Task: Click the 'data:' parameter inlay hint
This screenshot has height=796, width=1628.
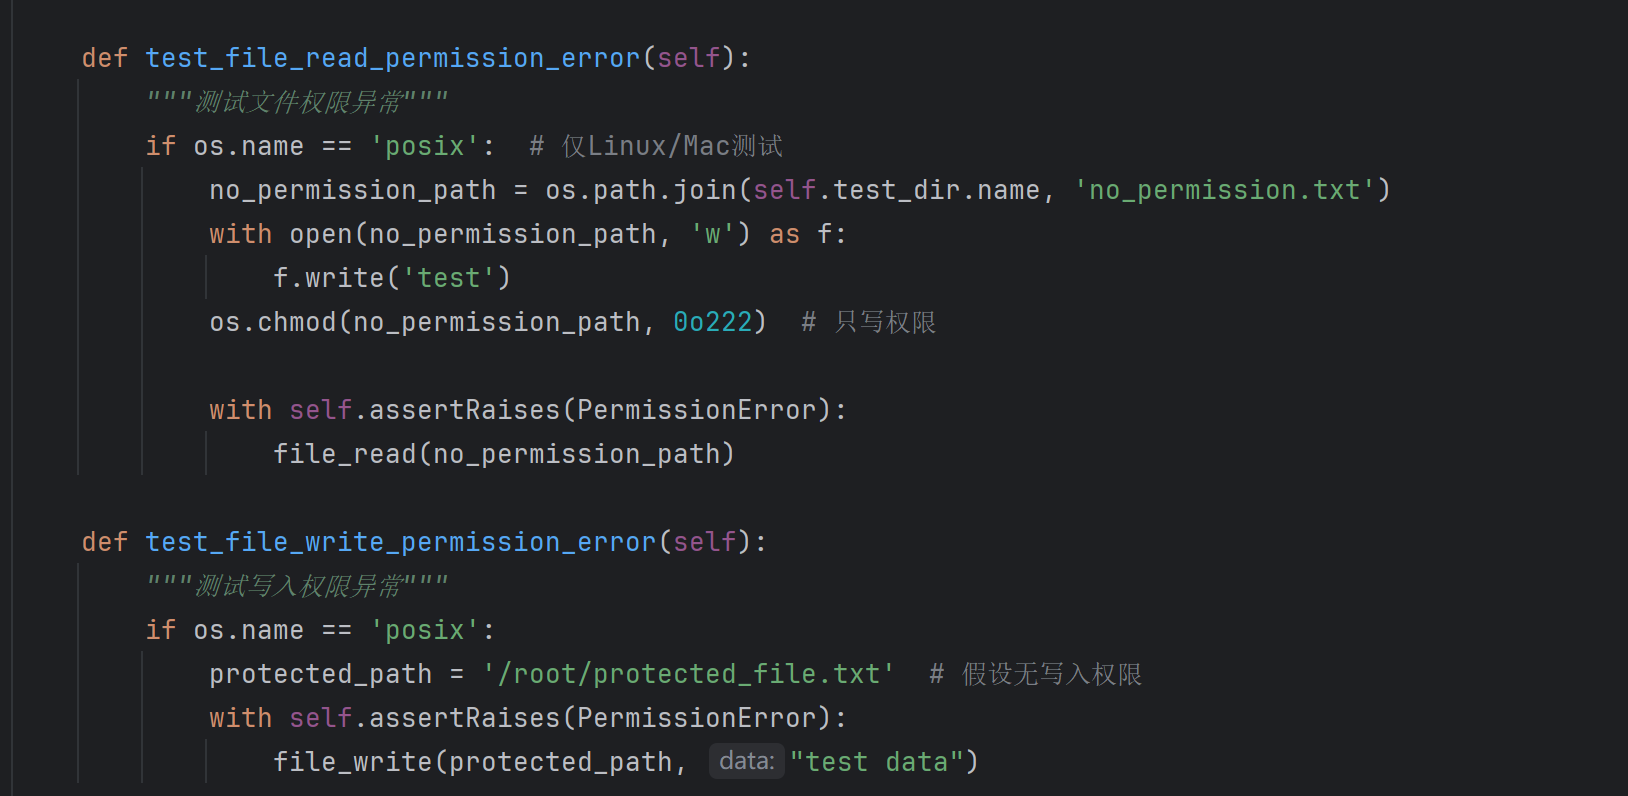Action: click(747, 761)
